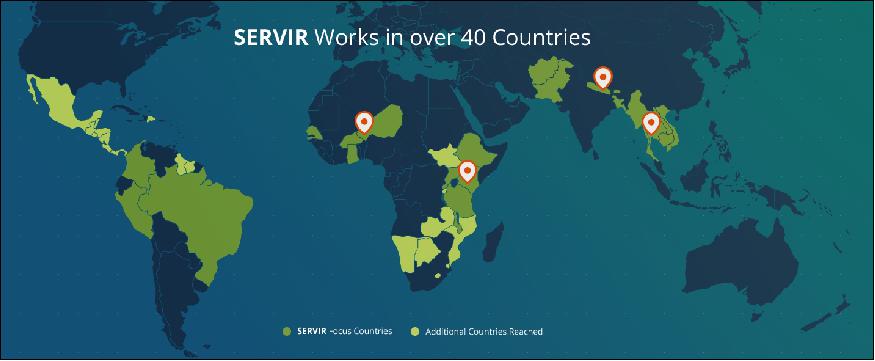Viewport: 875px width, 361px height.
Task: Click the 'Additional Countries Reached' legend label
Action: [x=484, y=331]
